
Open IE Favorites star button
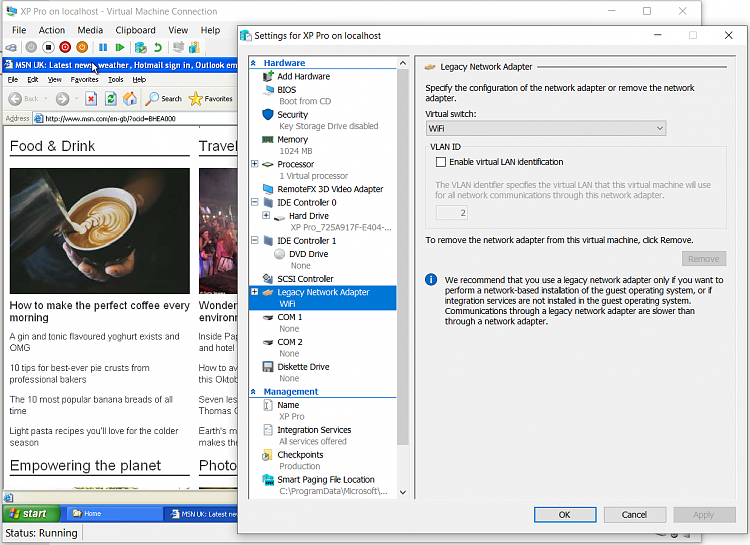211,99
